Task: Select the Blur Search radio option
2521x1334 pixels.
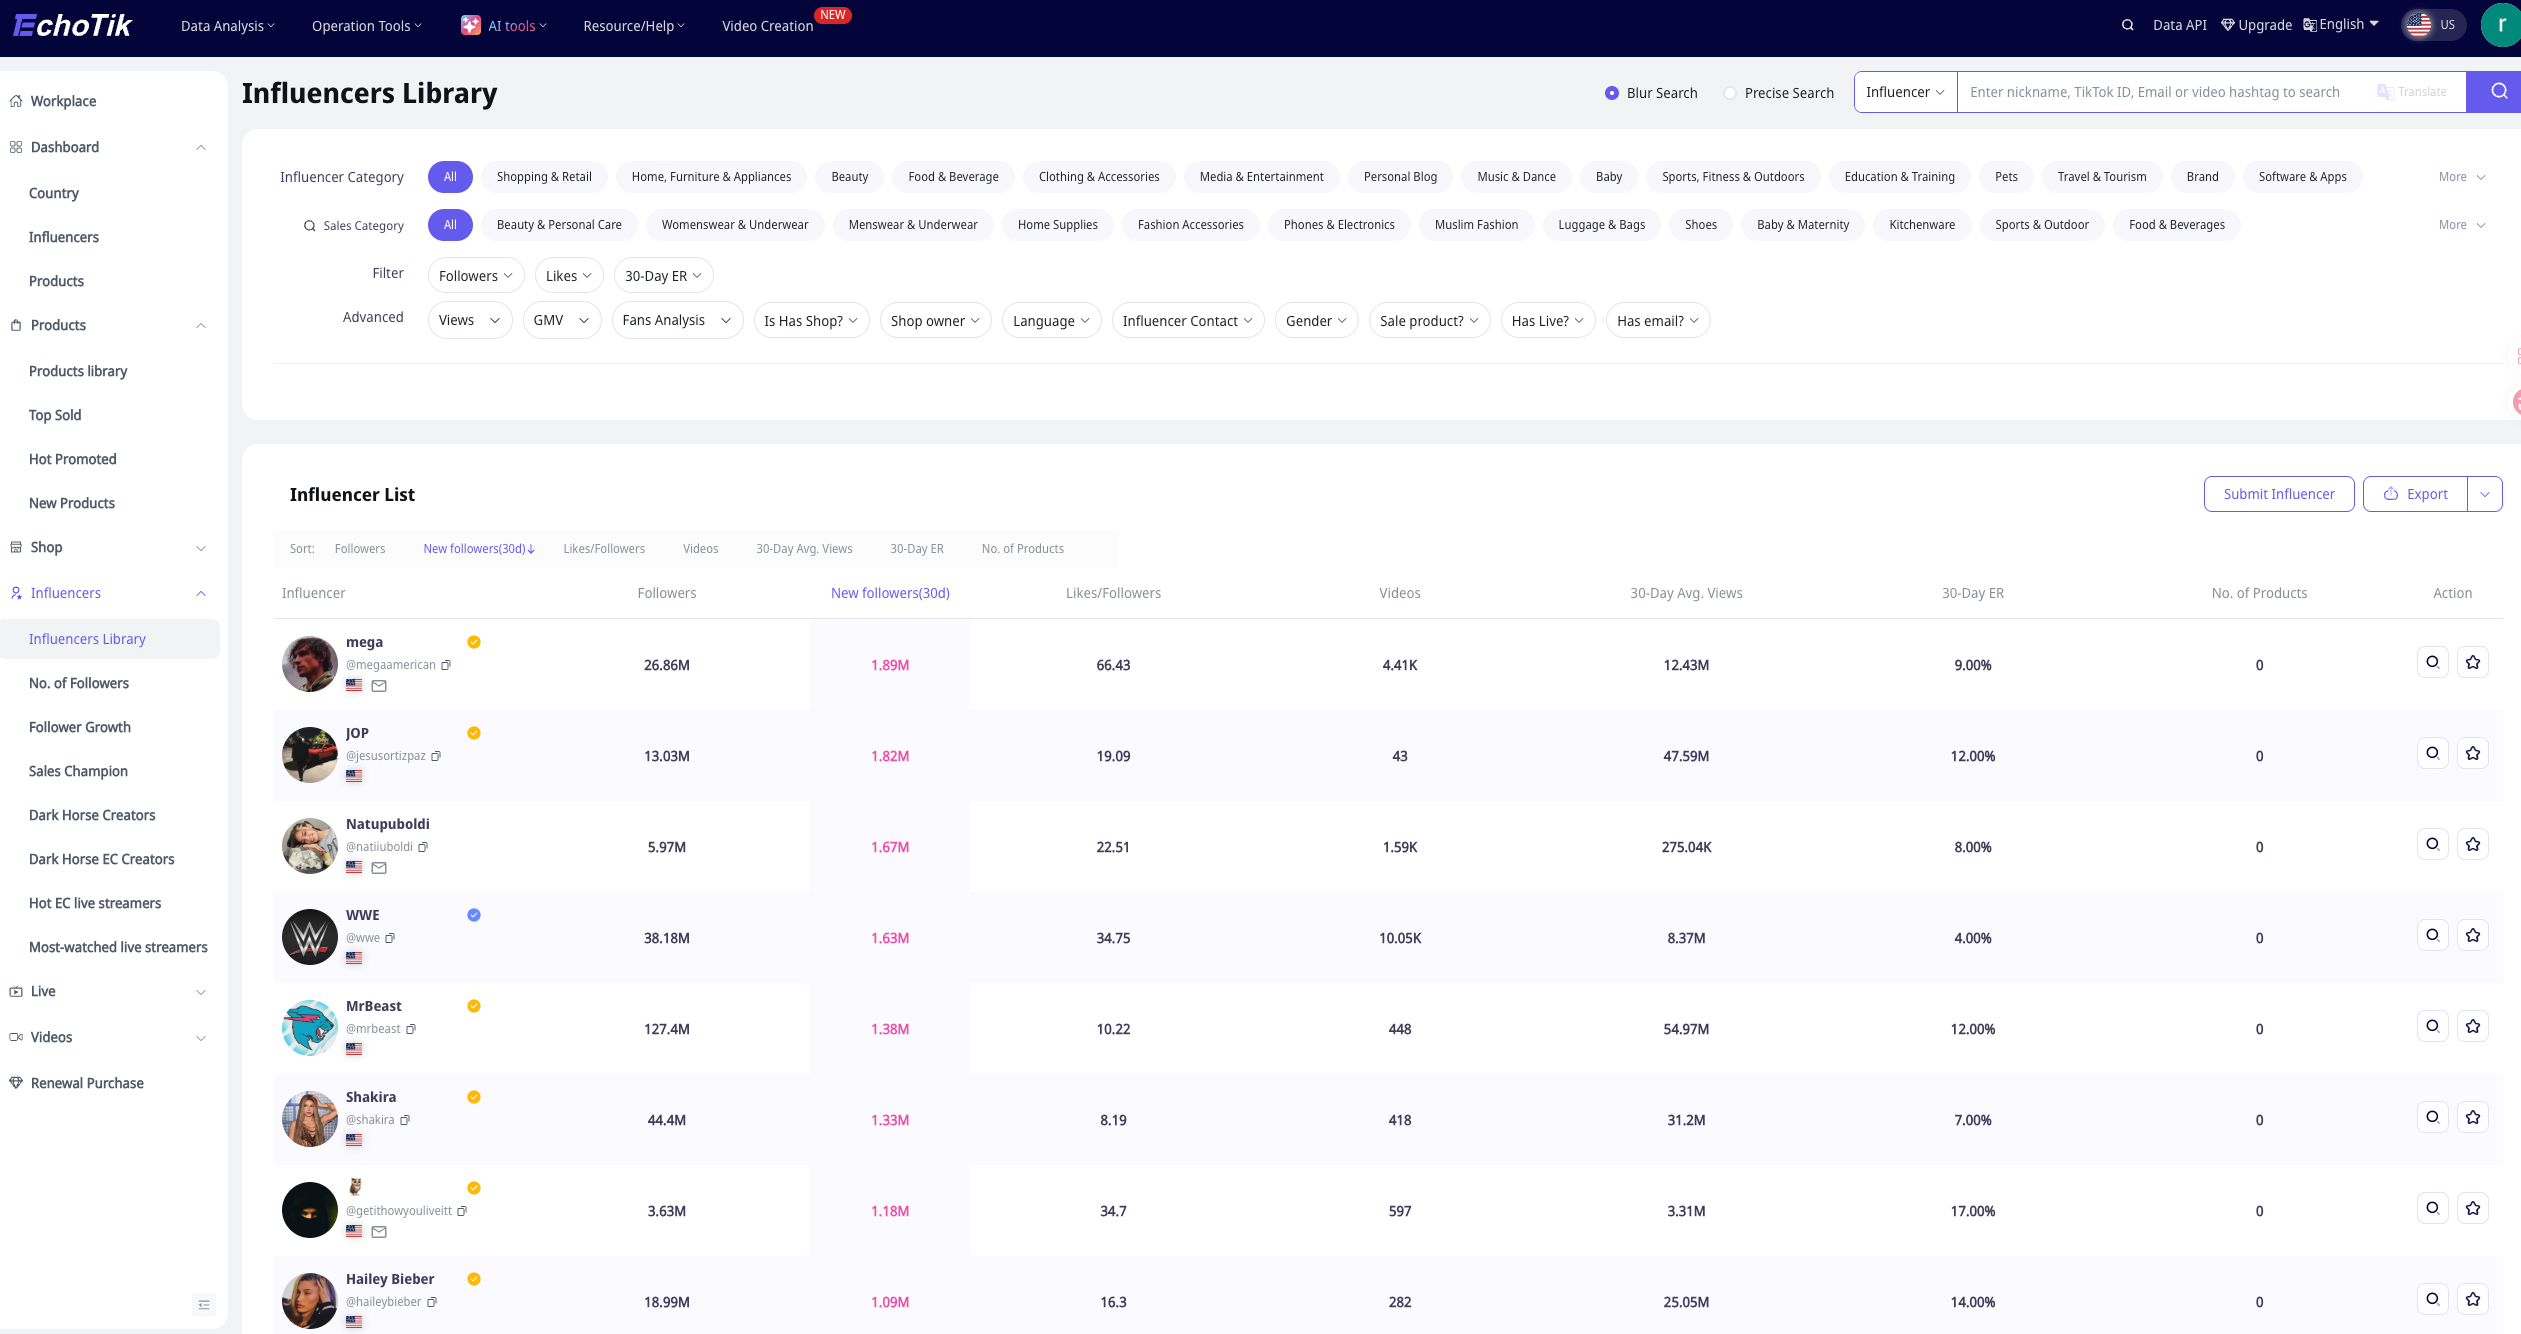Action: 1611,93
